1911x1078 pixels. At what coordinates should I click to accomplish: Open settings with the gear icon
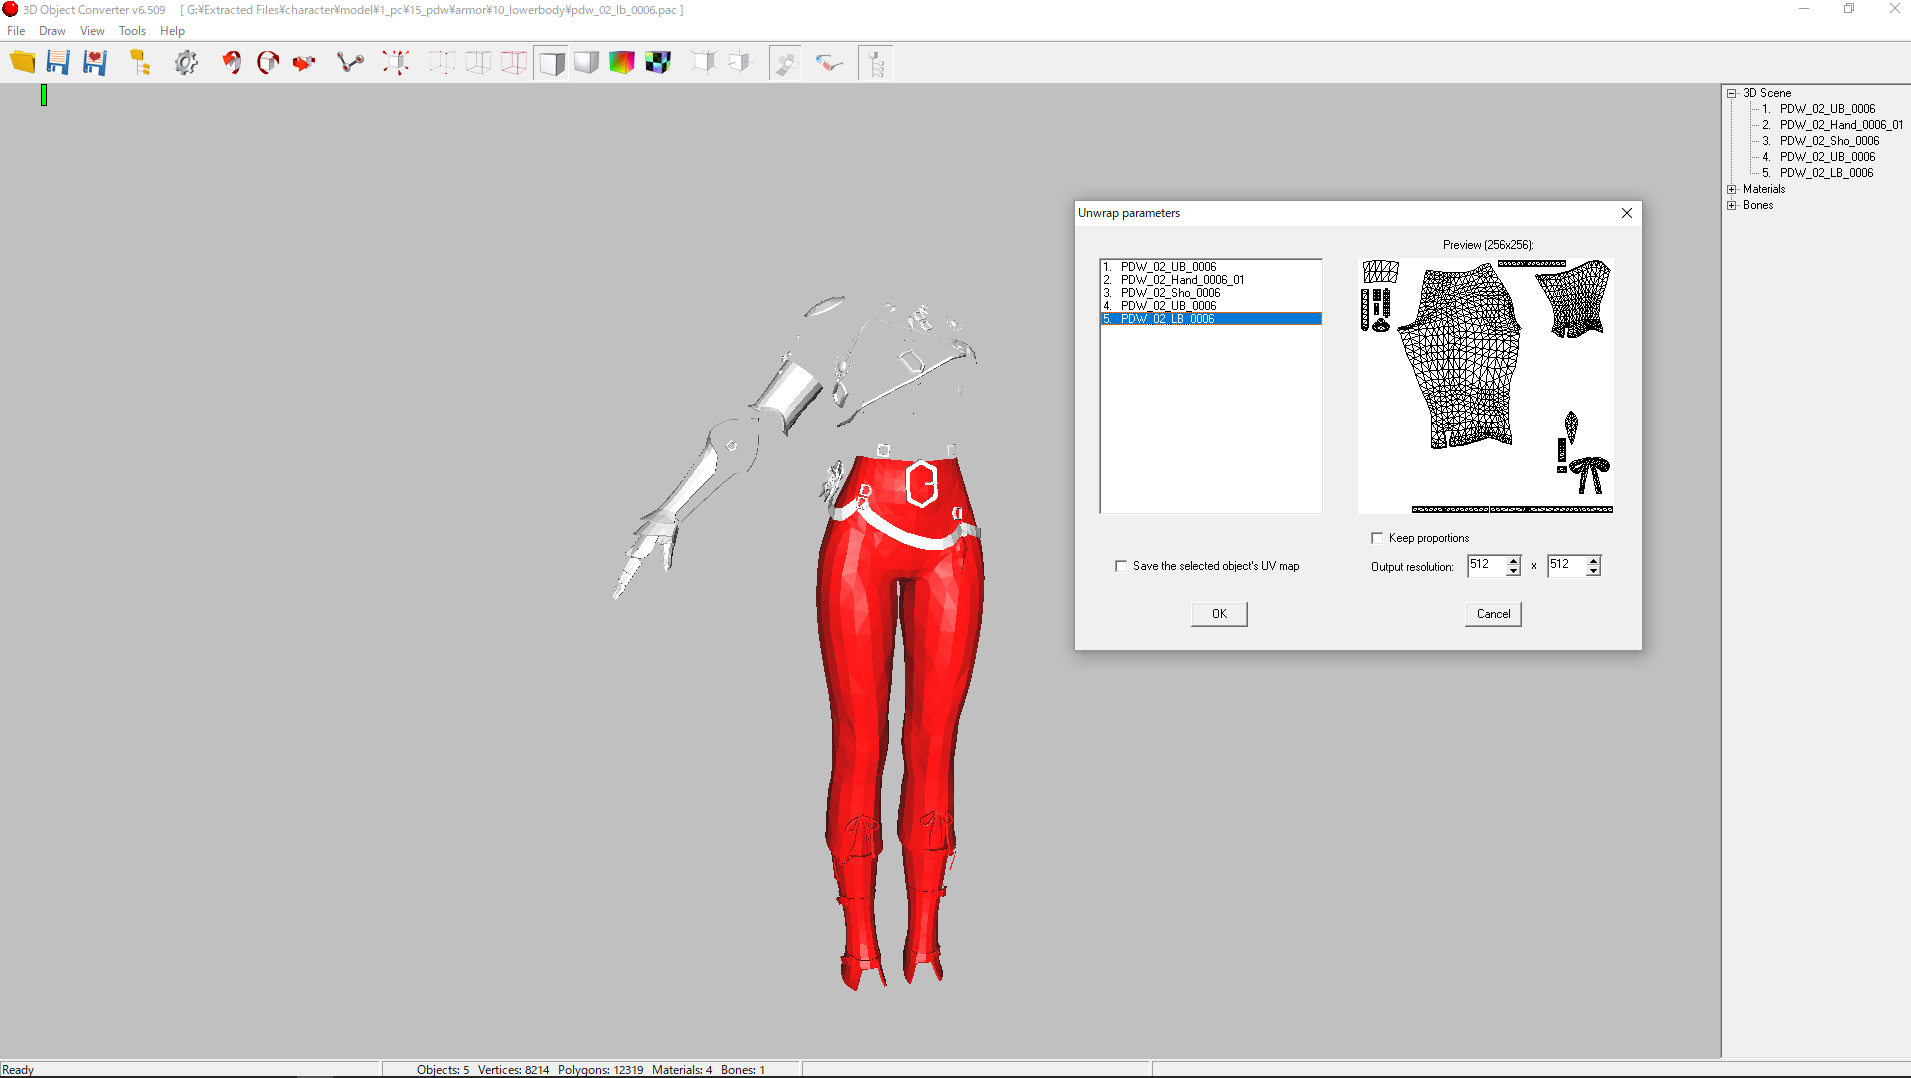click(186, 63)
